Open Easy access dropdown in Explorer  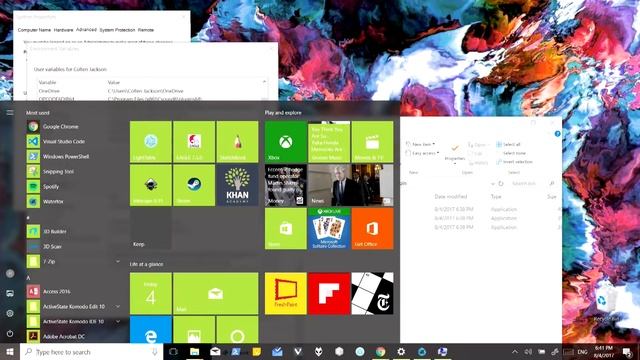click(422, 153)
